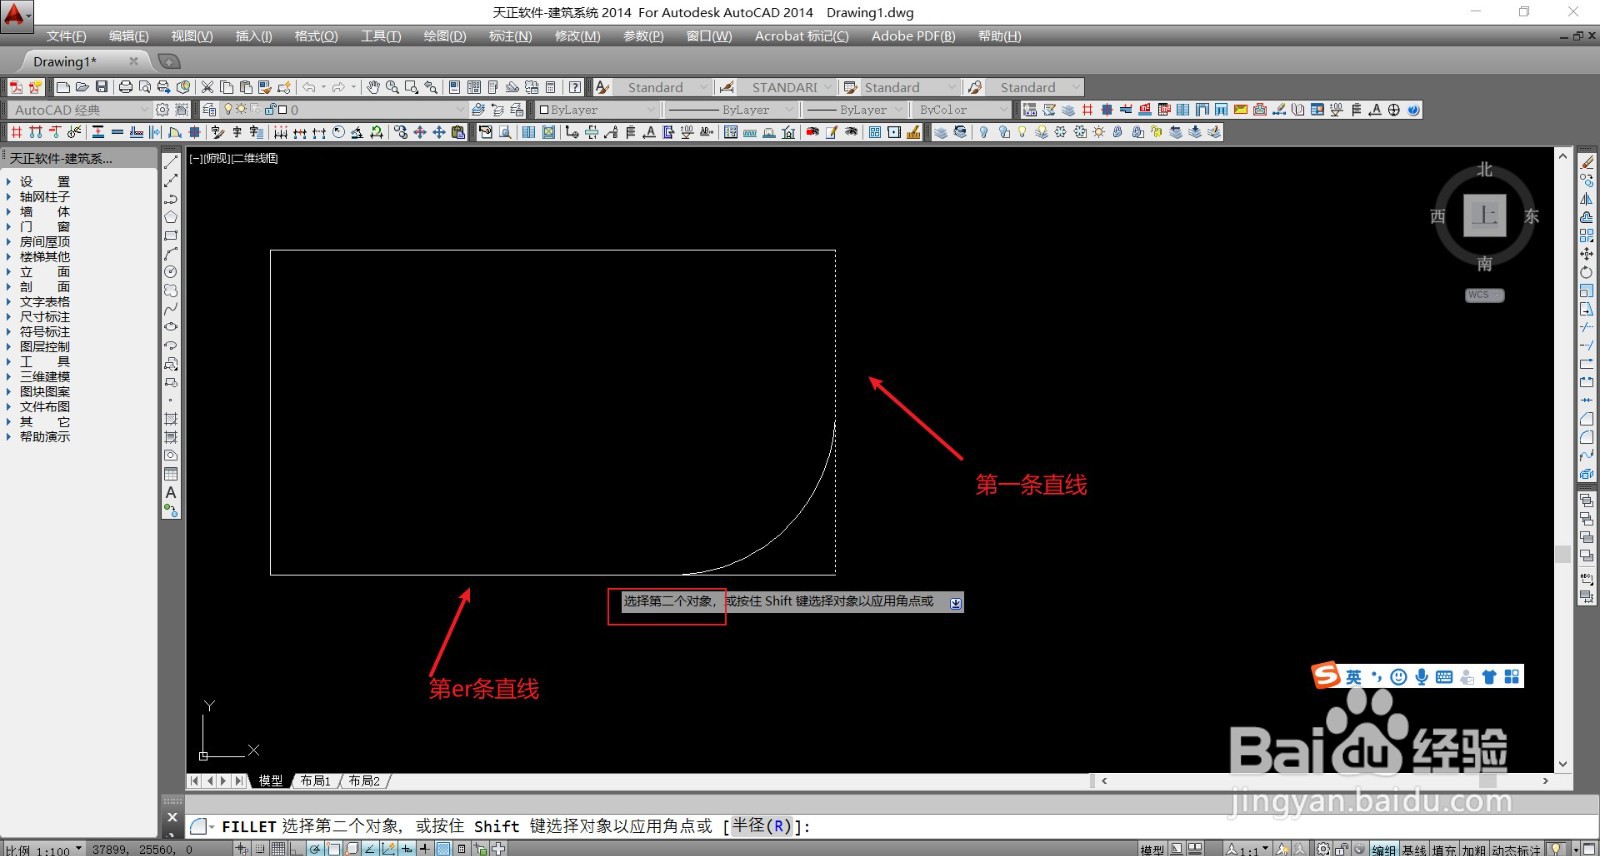Switch to the 布局1 layout tab

[315, 781]
